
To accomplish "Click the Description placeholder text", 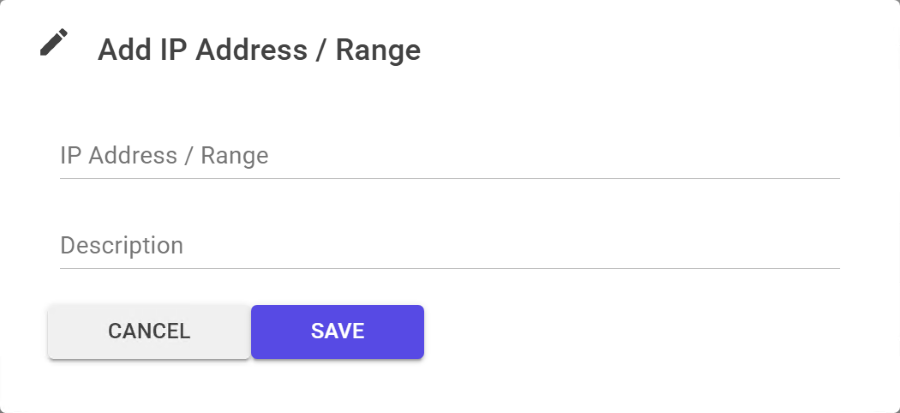I will (122, 246).
